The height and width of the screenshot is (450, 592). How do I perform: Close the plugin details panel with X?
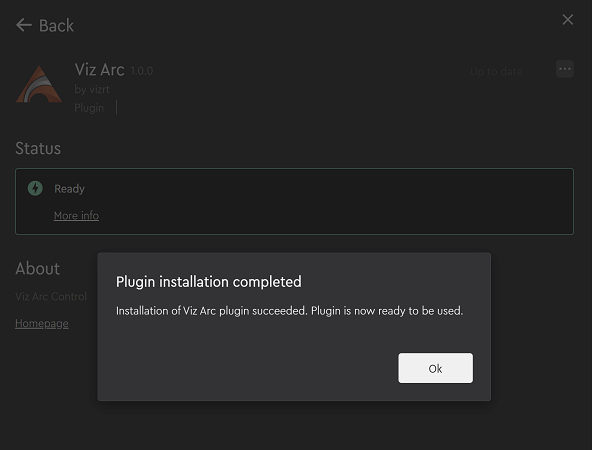(567, 20)
